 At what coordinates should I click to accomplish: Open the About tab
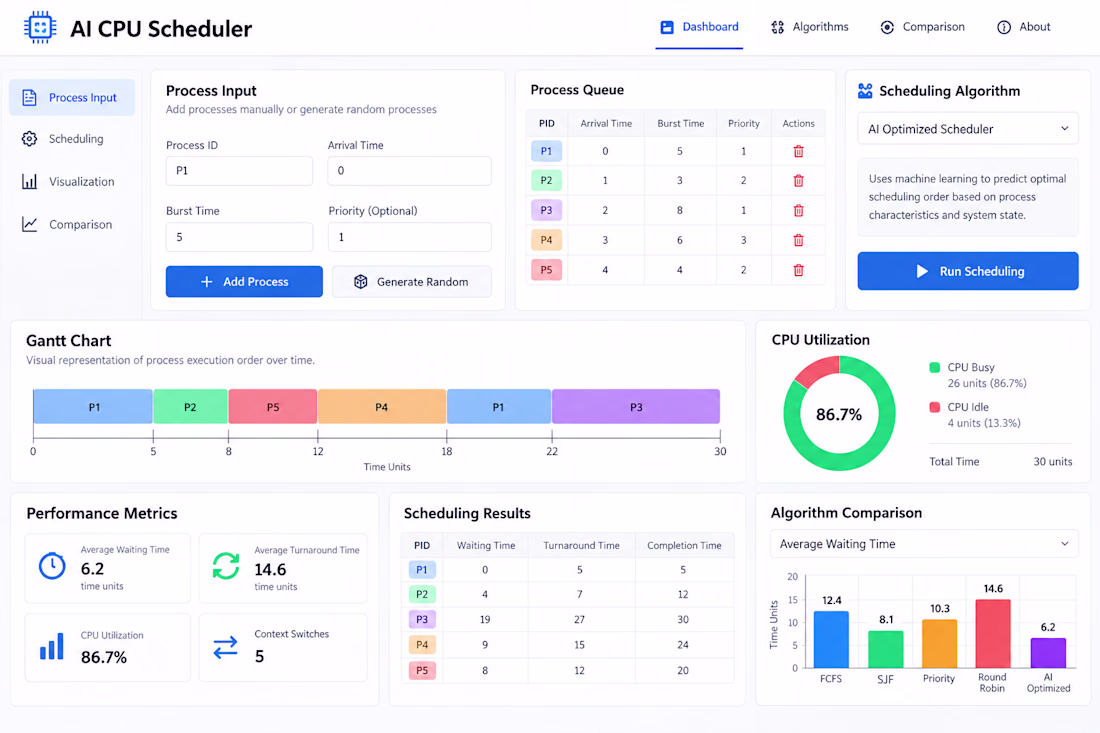(1024, 27)
